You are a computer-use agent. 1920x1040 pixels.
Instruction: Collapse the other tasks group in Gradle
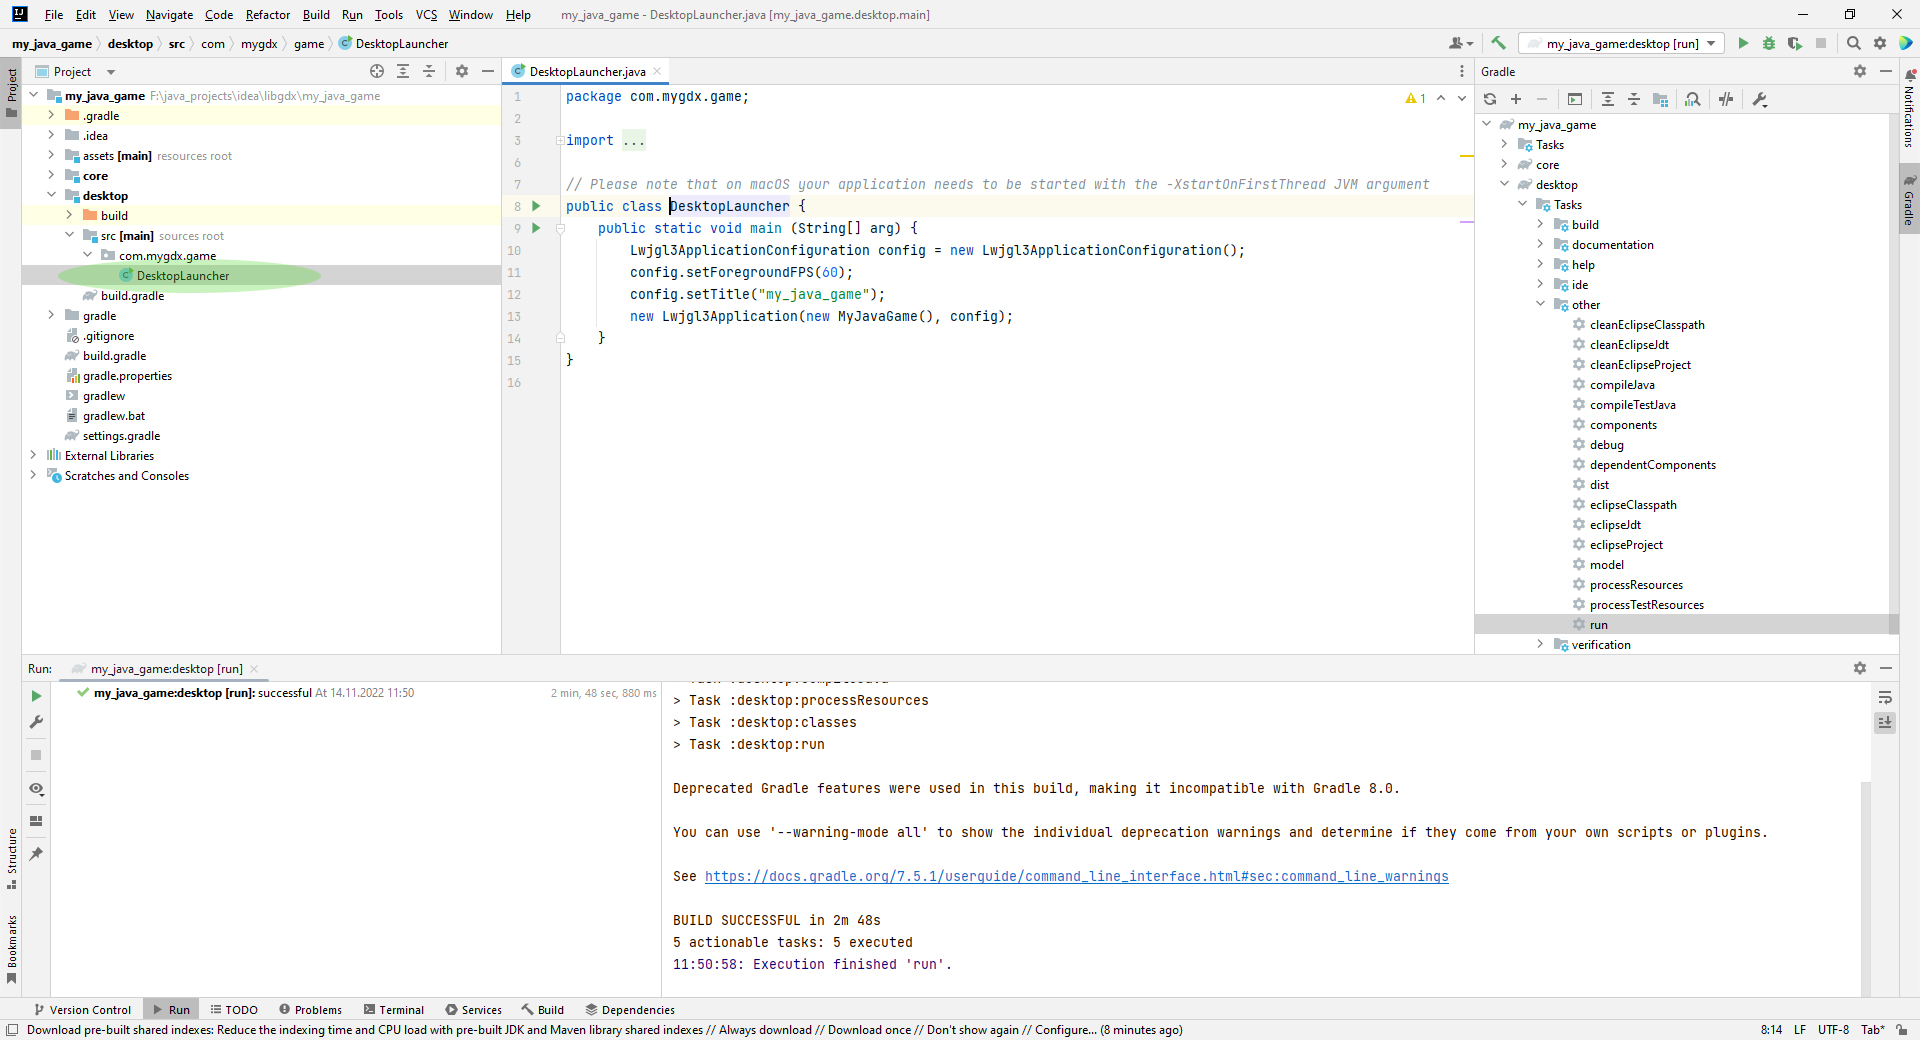1540,304
